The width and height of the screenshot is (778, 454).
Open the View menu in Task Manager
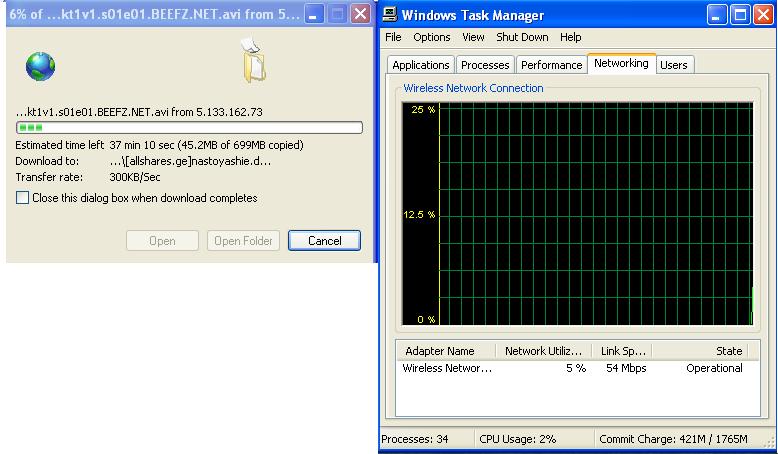point(473,37)
